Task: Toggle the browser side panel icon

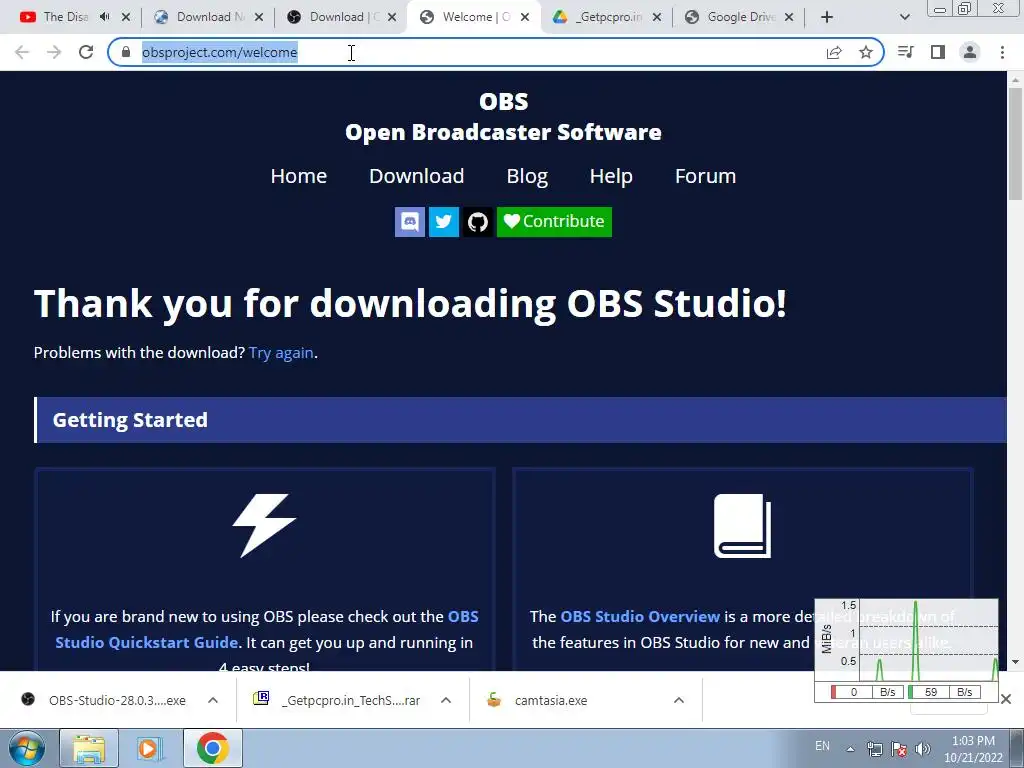Action: [938, 52]
